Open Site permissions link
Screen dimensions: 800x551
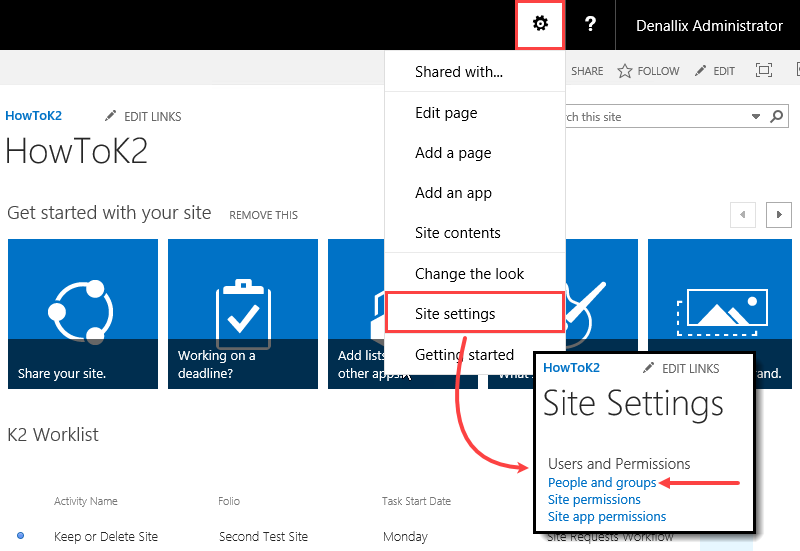coord(594,499)
